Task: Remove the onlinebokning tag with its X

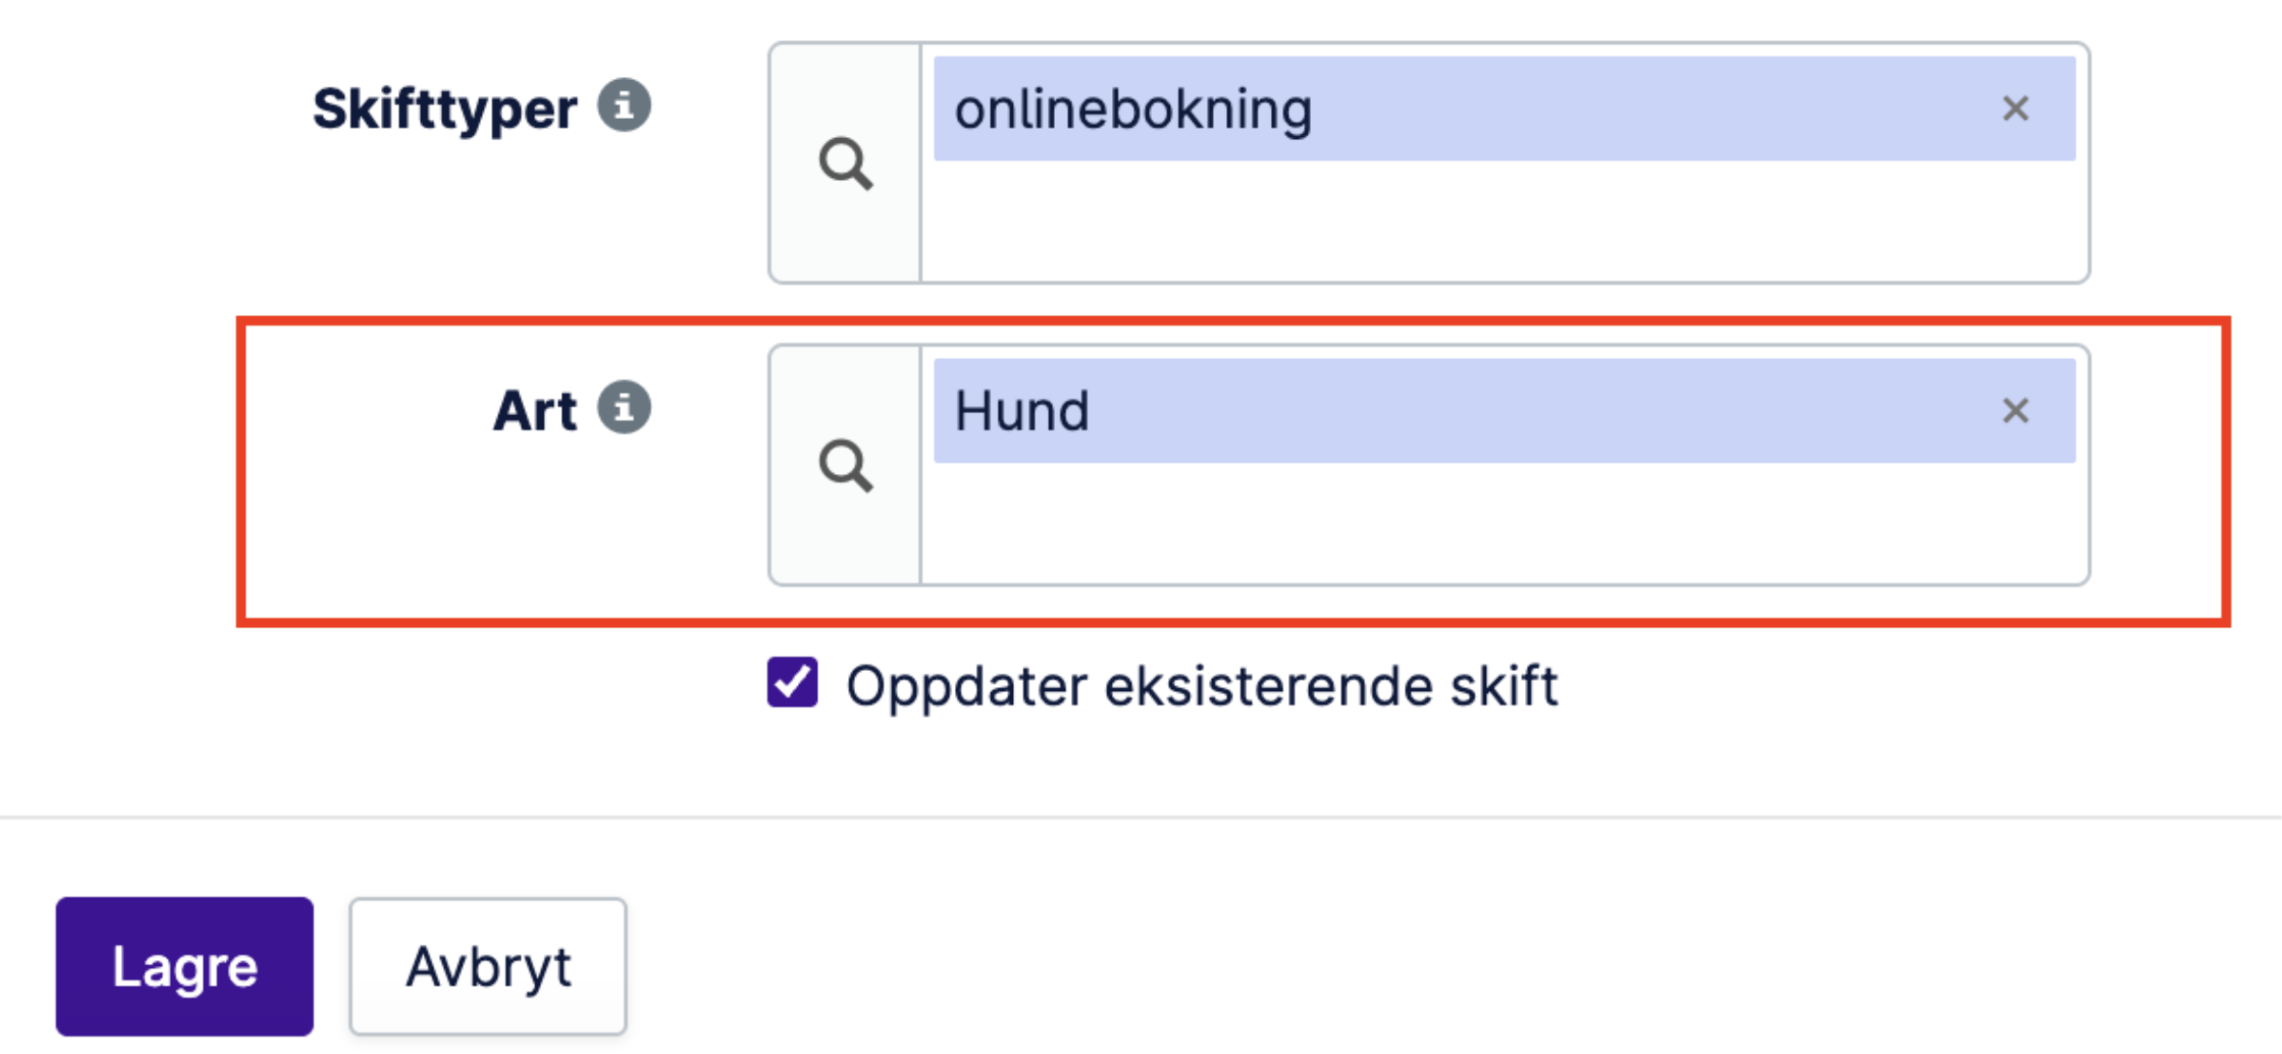Action: tap(2015, 108)
